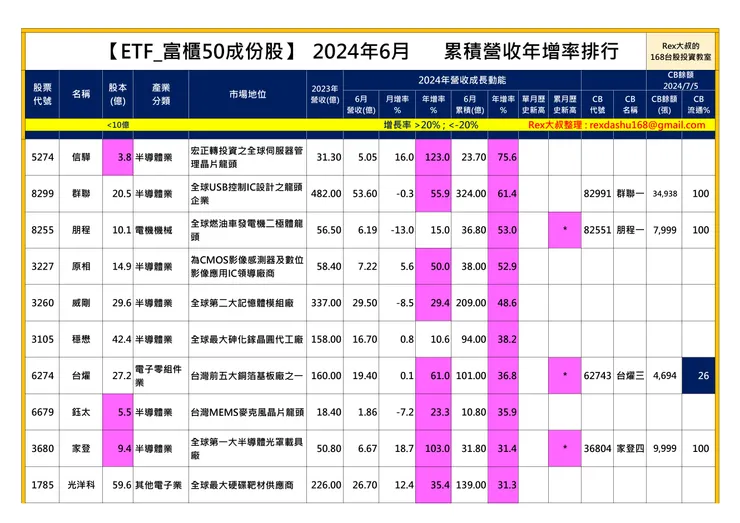Click the 38.2 growth rate cell
Screen dimensions: 740x523
coord(503,339)
